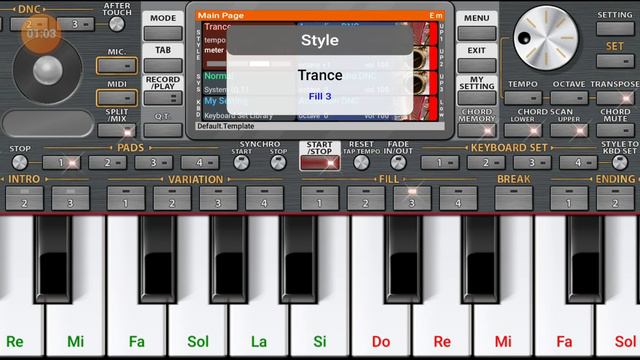This screenshot has height=360, width=640.
Task: Click STYLE TO KBD SET knob
Action: (620, 162)
